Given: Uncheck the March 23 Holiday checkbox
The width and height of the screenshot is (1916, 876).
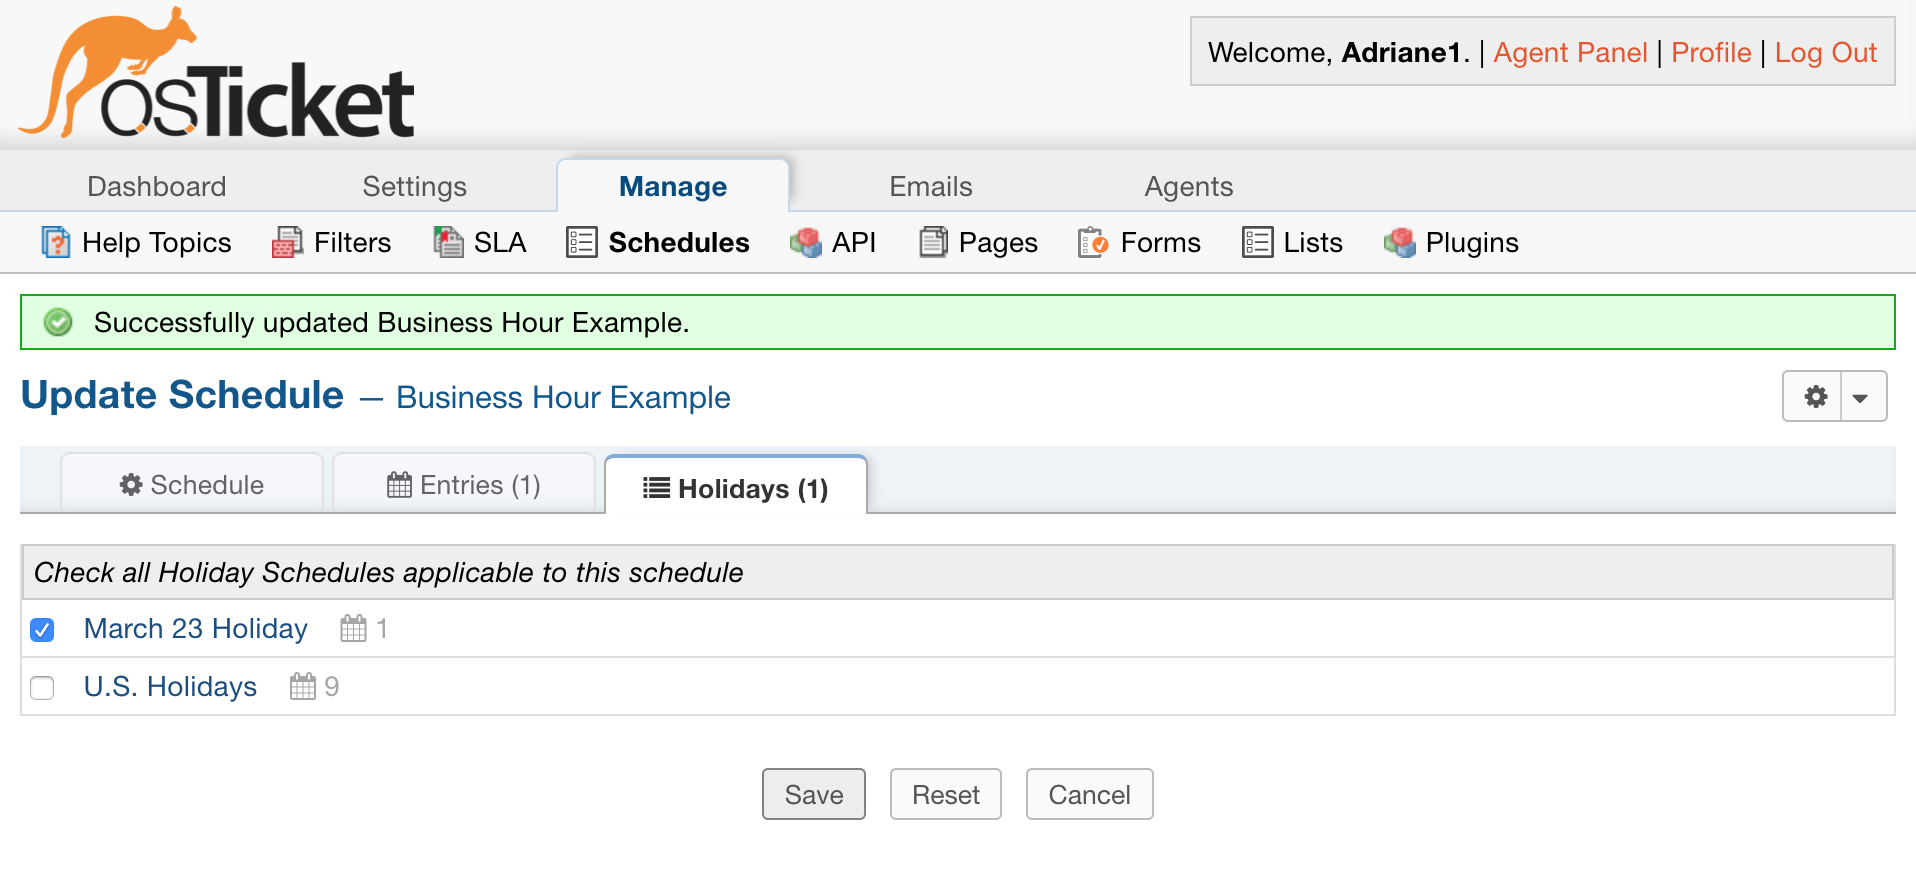Looking at the screenshot, I should pos(42,629).
